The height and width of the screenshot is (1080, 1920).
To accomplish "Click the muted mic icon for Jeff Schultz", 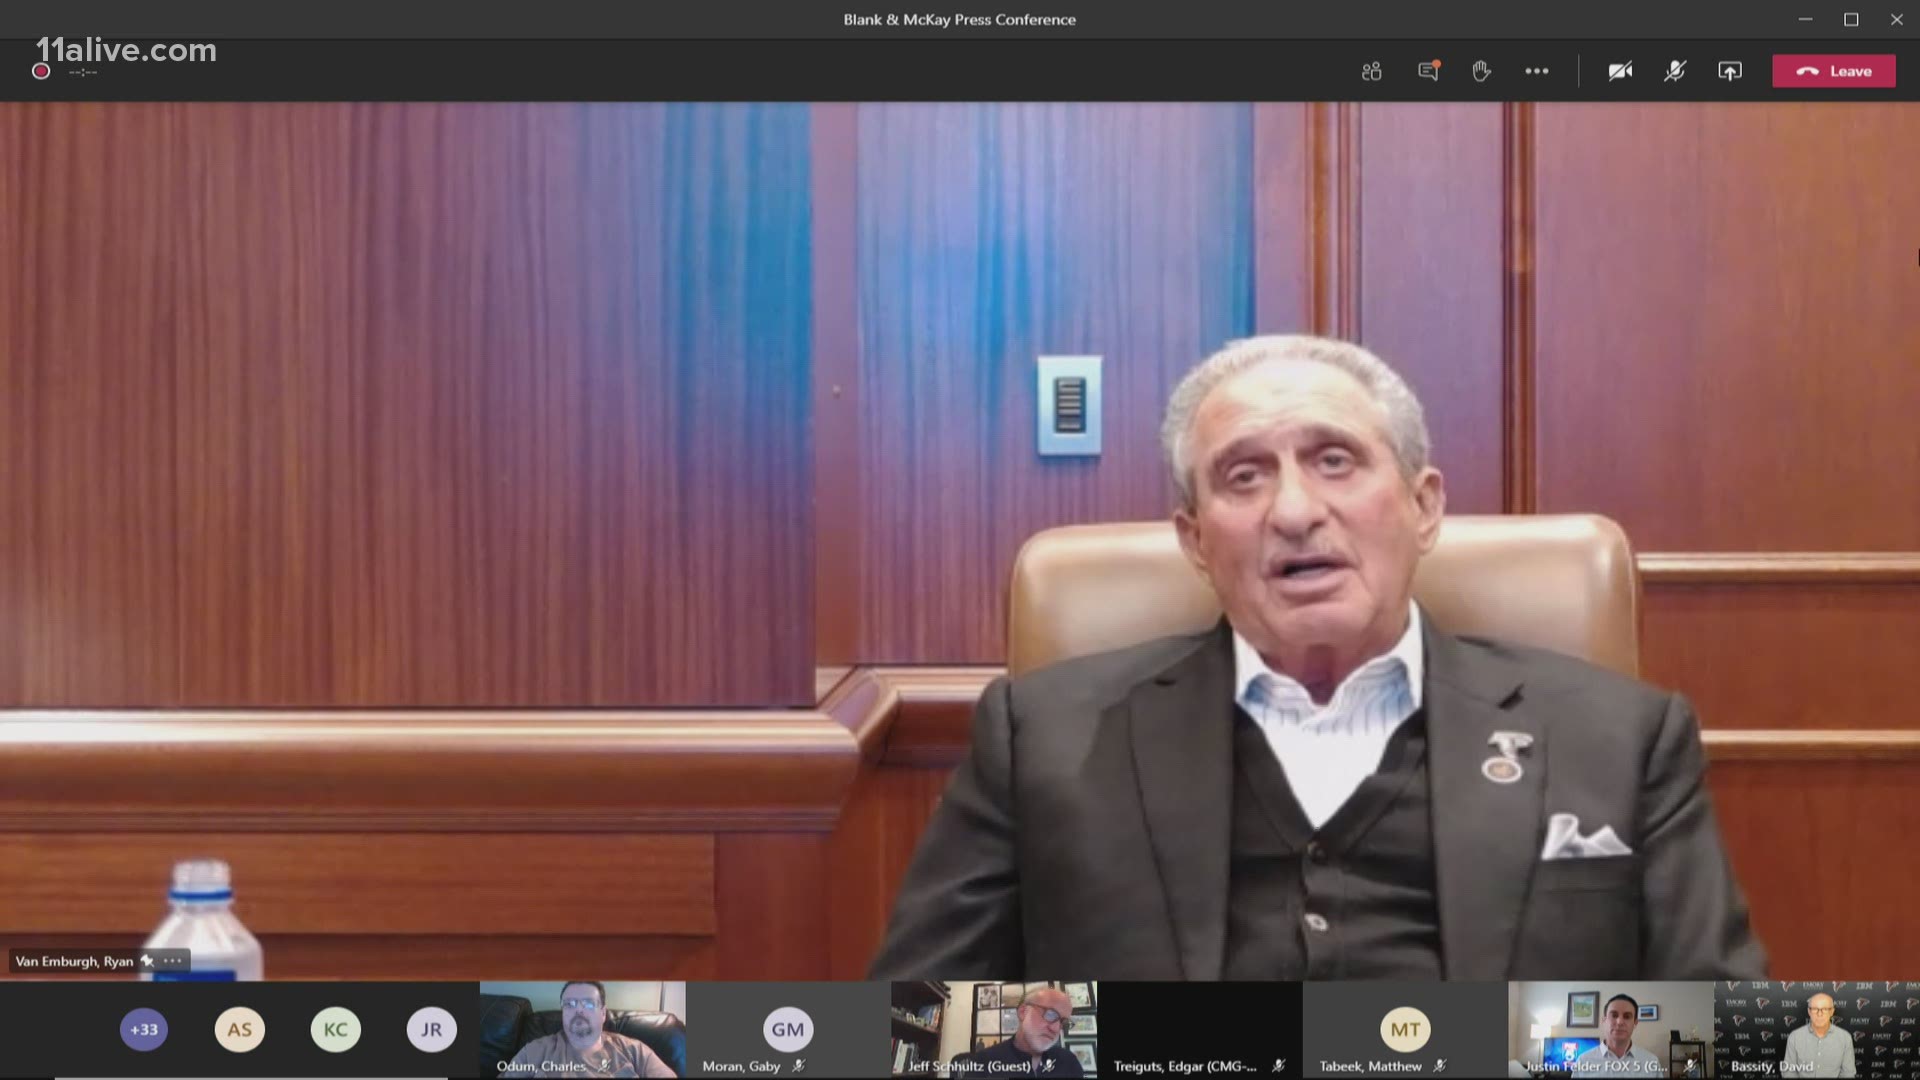I will pos(1048,1066).
